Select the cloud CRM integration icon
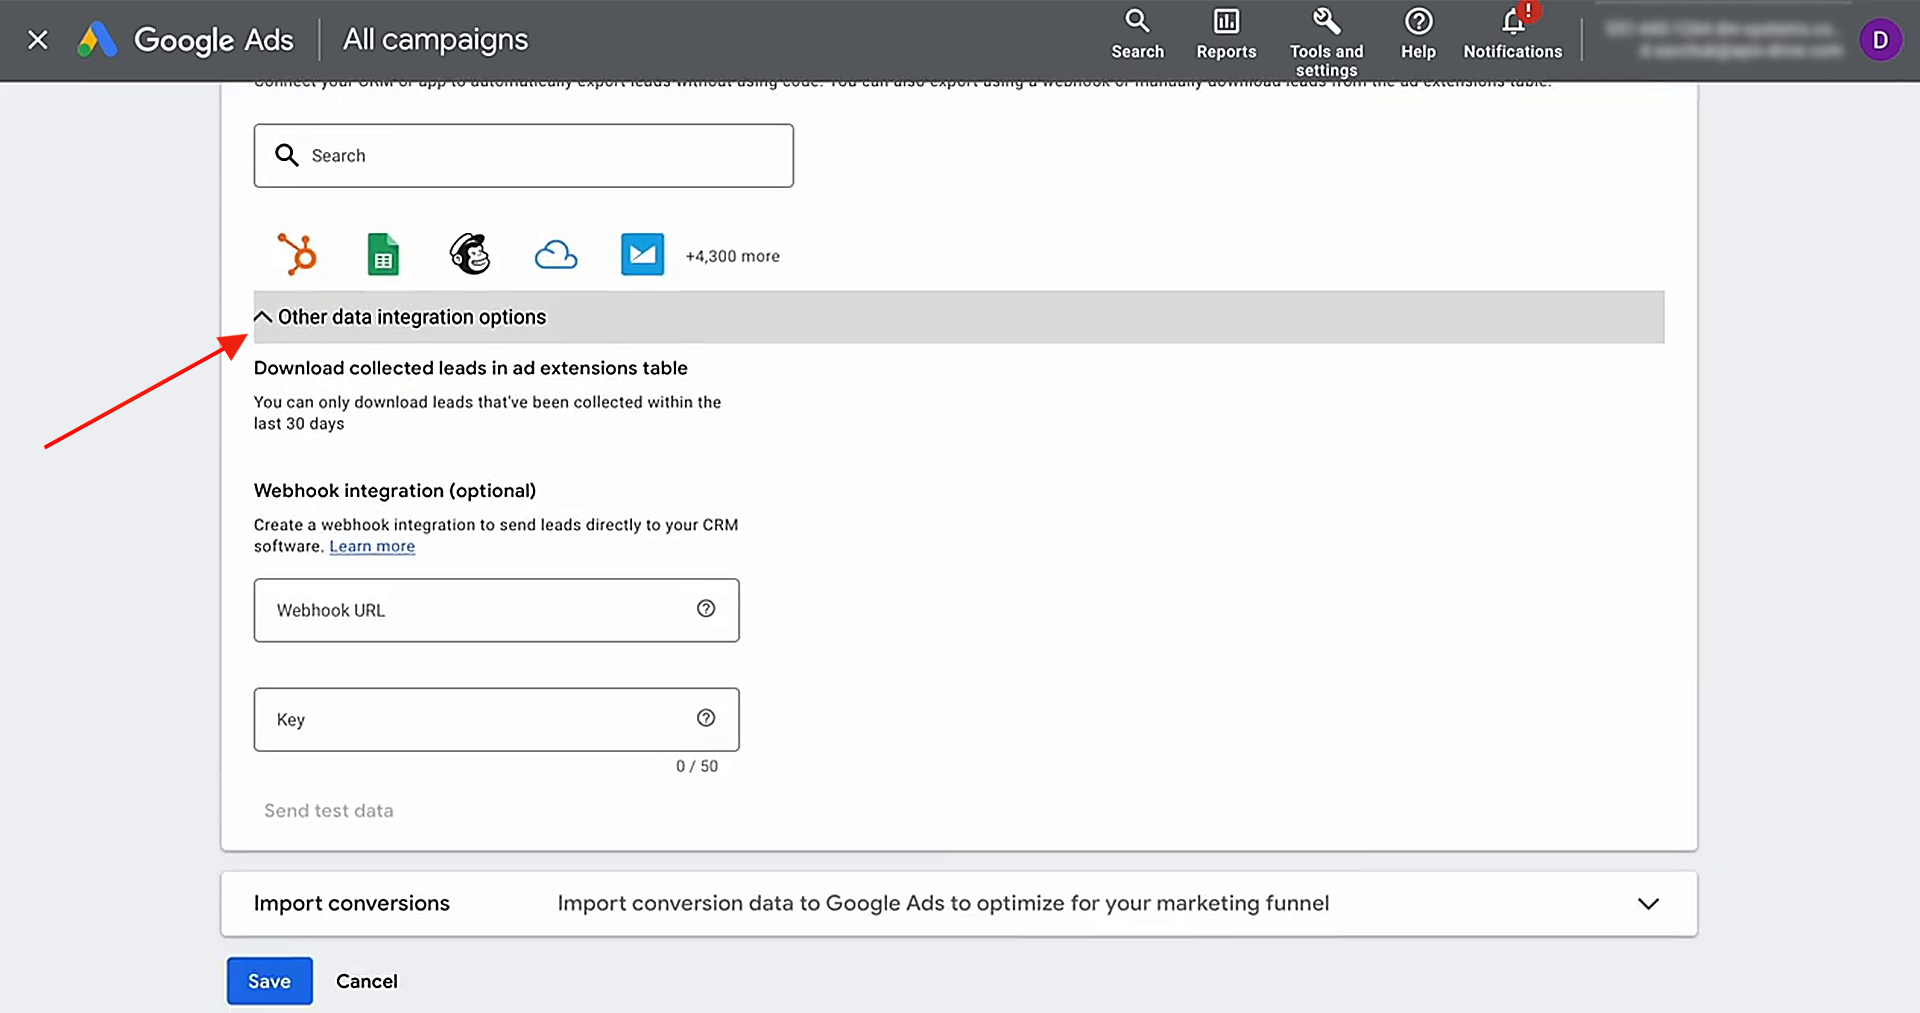1920x1013 pixels. (x=556, y=255)
